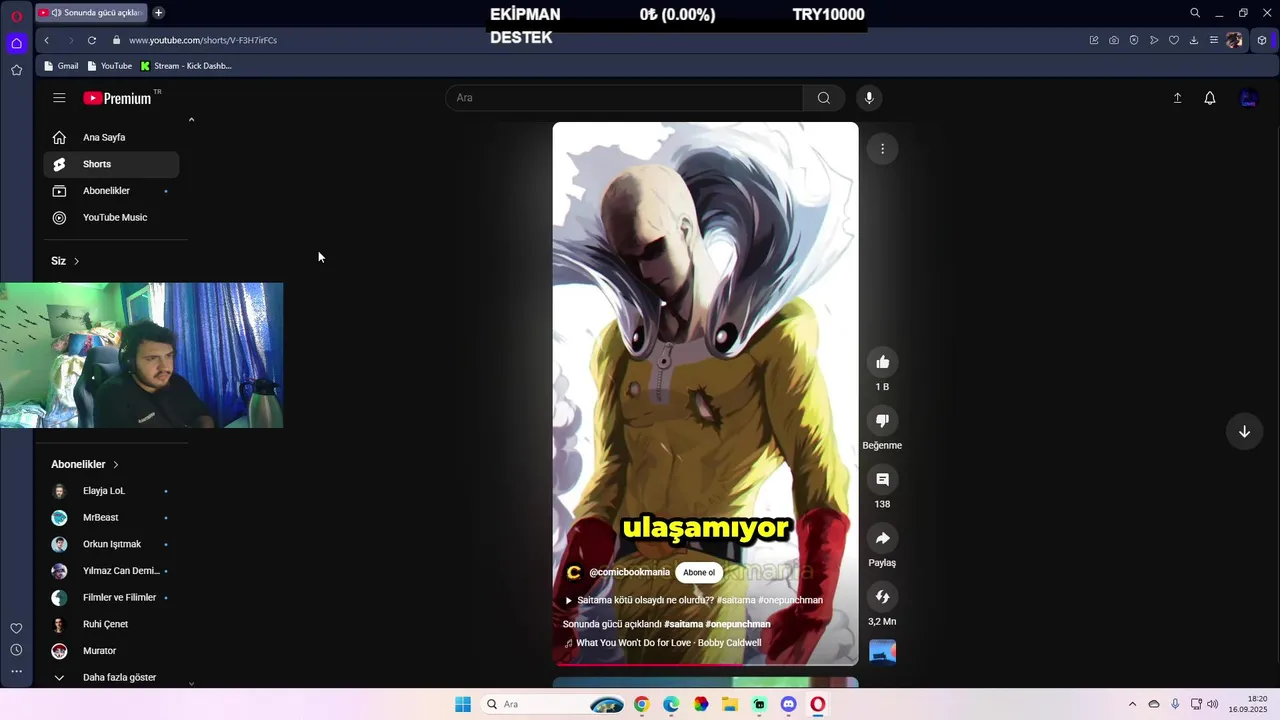Open Opera downloads icon
The width and height of the screenshot is (1280, 720).
pyautogui.click(x=1194, y=40)
